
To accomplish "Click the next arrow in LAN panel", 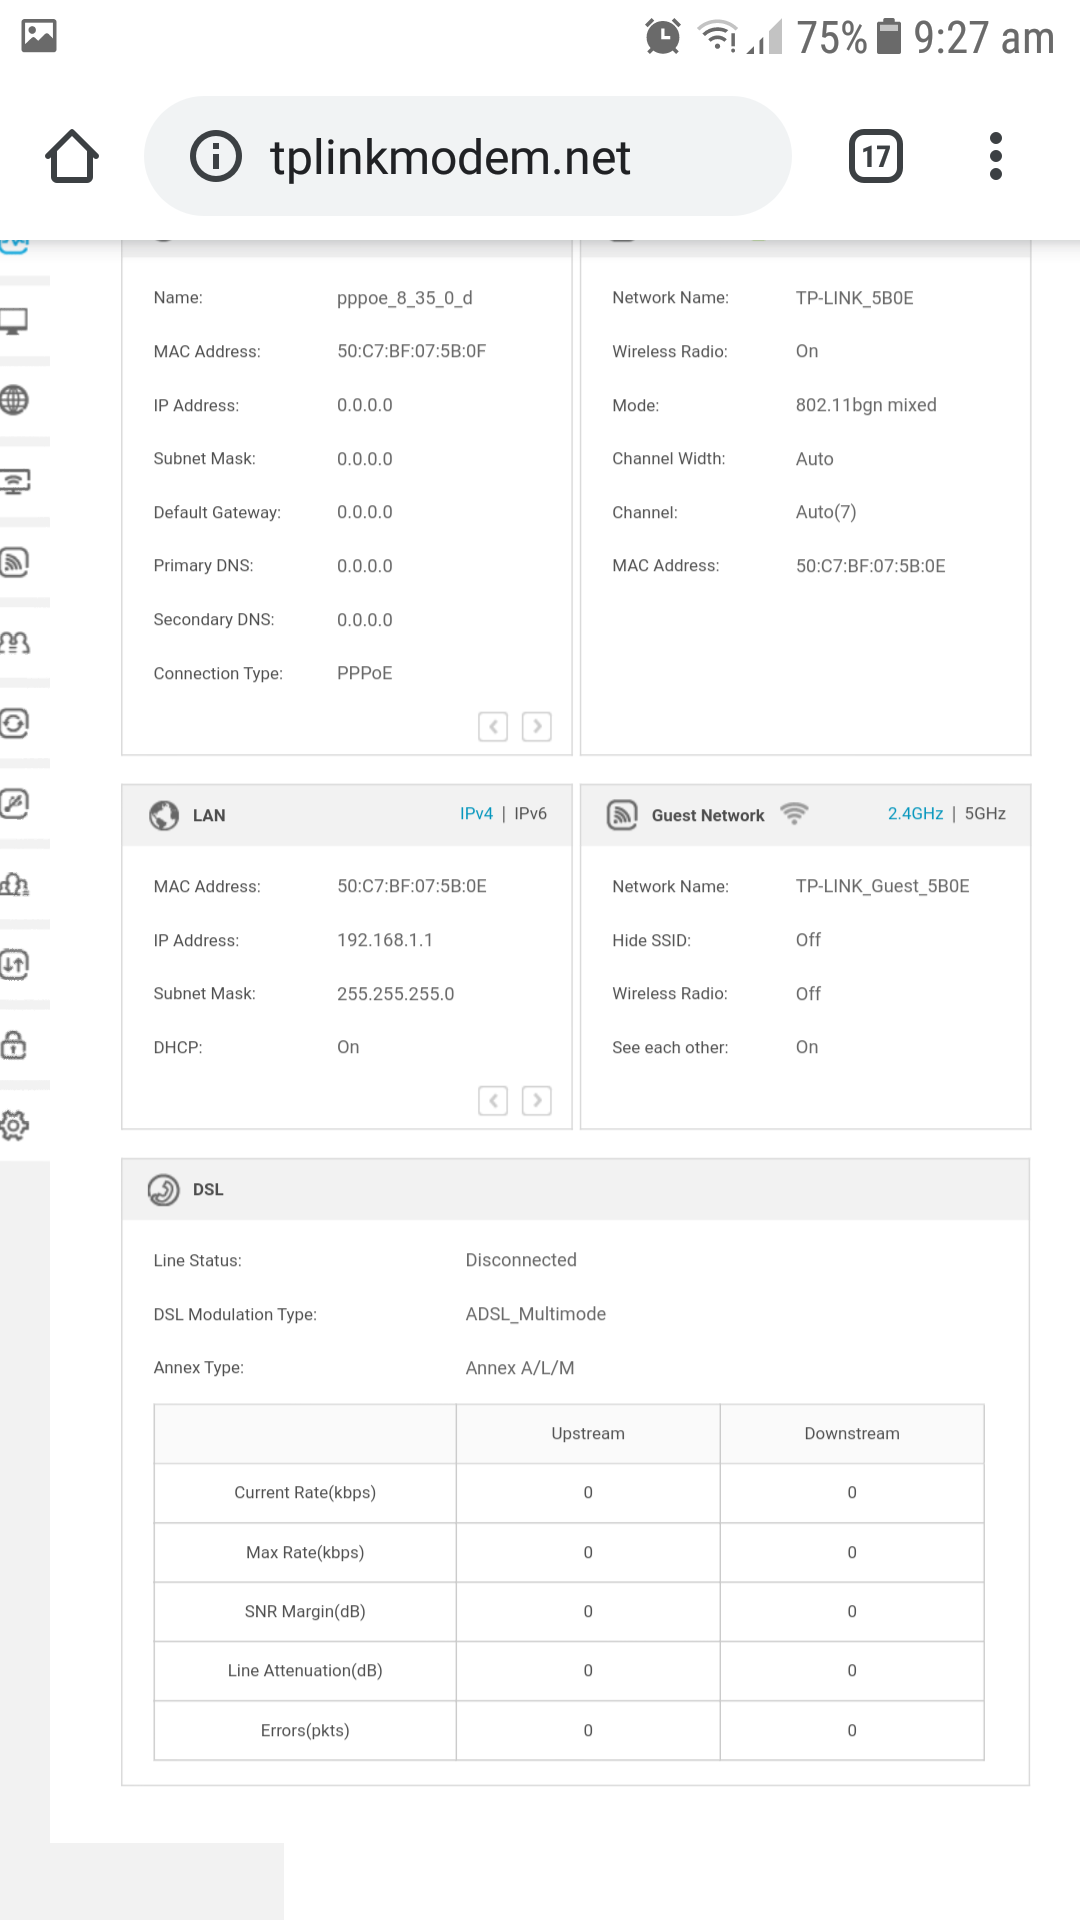I will coord(537,1101).
